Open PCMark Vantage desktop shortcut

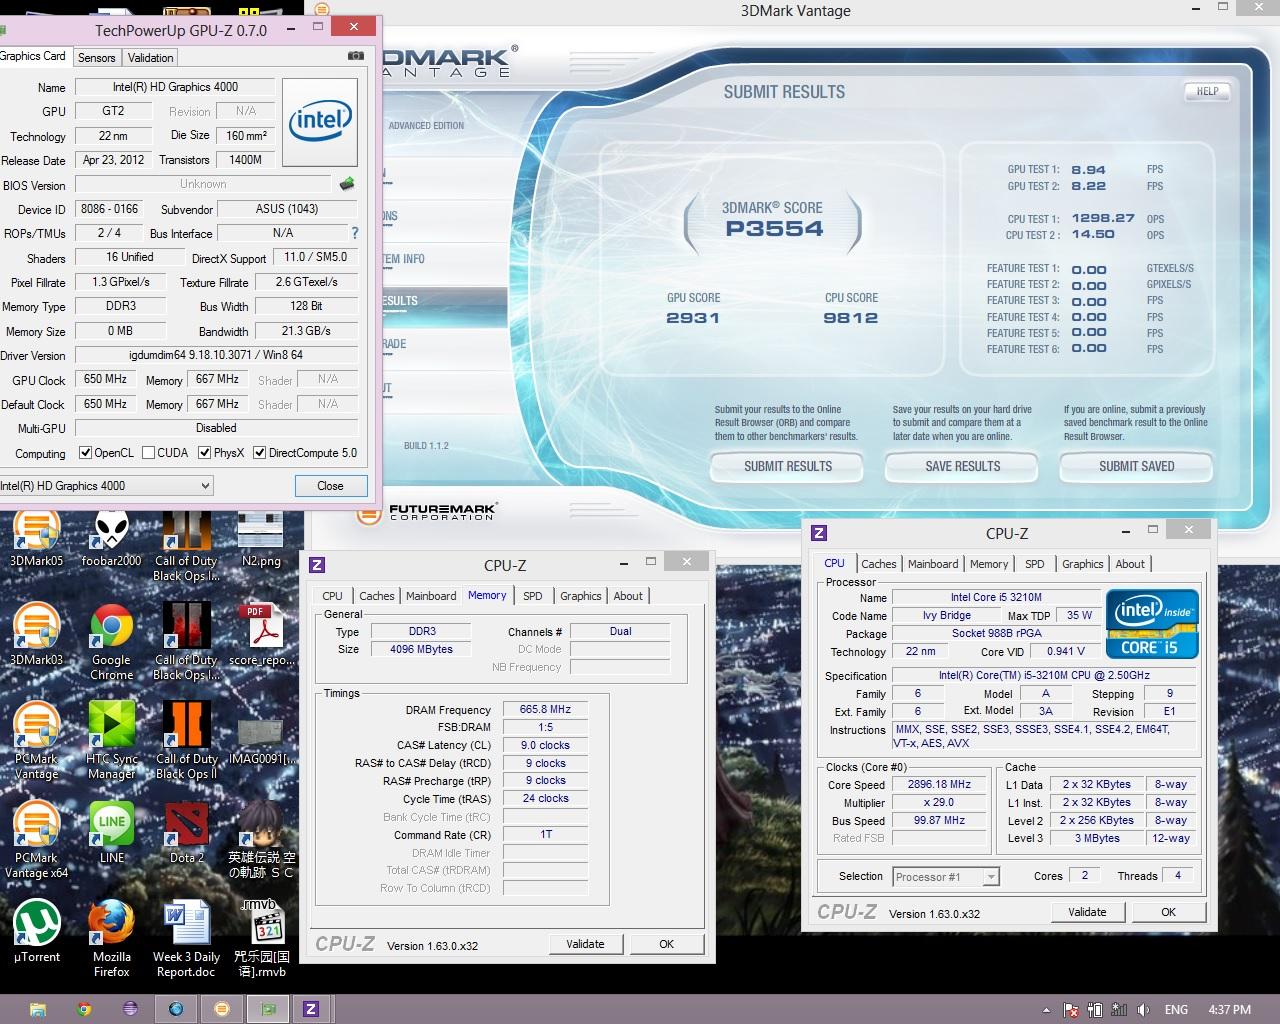36,741
